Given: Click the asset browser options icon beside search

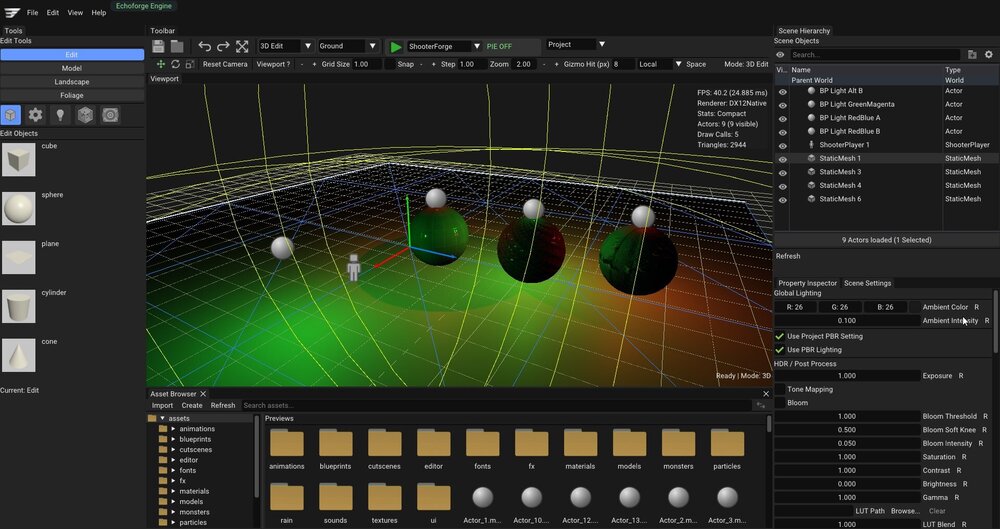Looking at the screenshot, I should pos(760,405).
